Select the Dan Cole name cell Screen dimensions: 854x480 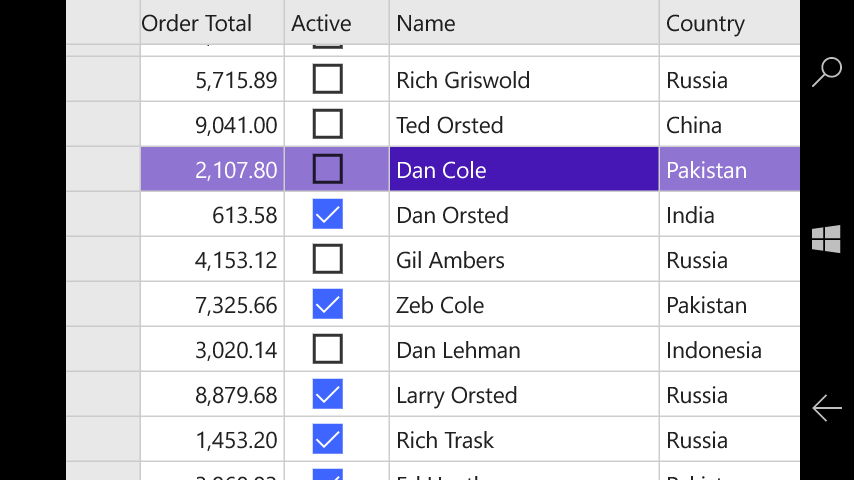pos(524,169)
